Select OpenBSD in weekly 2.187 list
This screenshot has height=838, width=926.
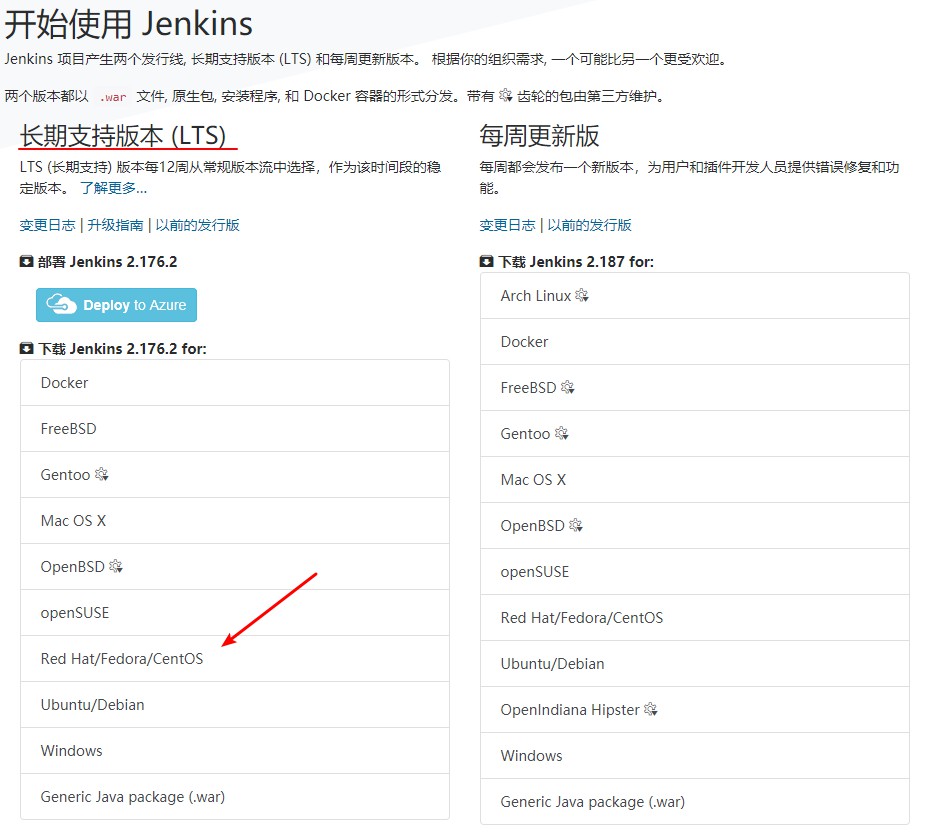tap(695, 526)
